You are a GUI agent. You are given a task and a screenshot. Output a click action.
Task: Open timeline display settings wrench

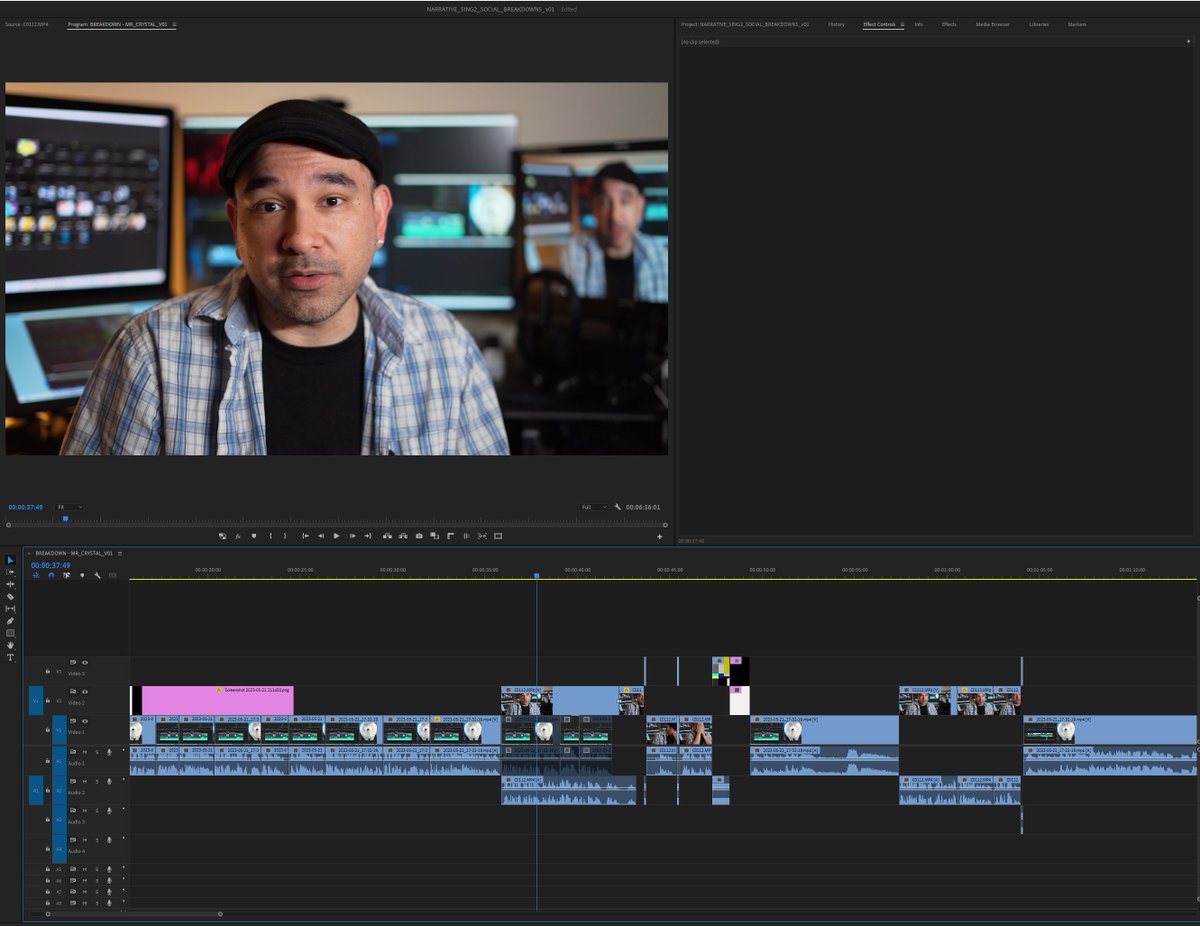pyautogui.click(x=97, y=575)
